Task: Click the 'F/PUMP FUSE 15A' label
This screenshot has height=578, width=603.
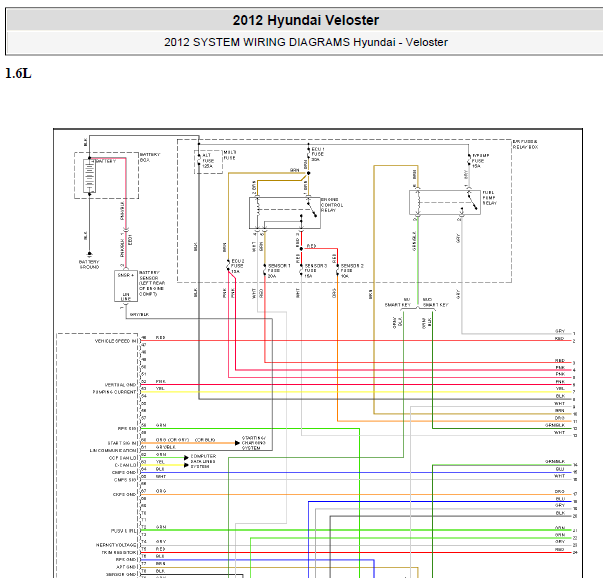Action: click(480, 161)
